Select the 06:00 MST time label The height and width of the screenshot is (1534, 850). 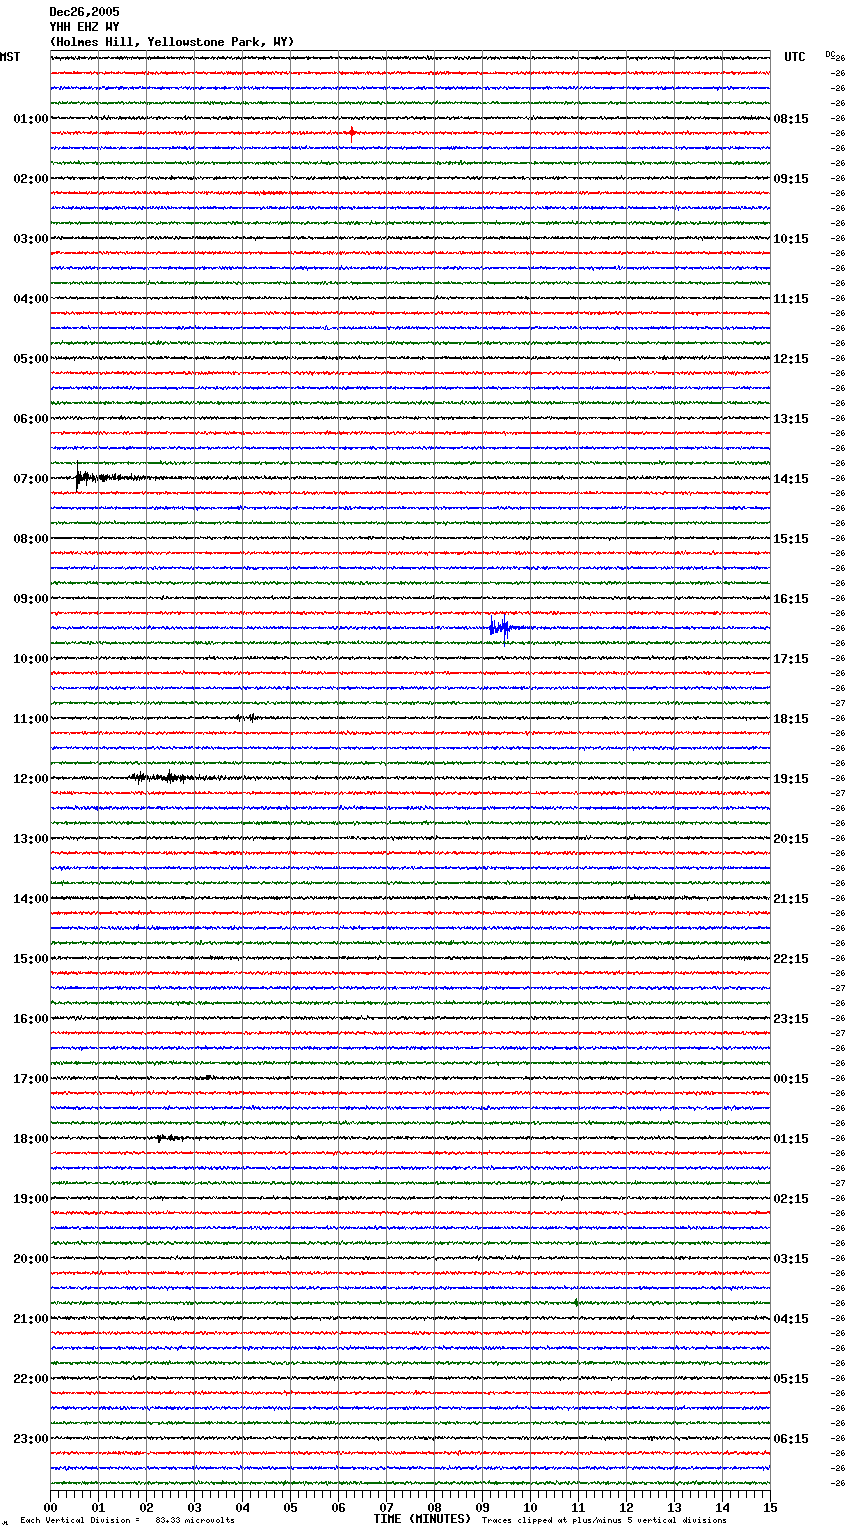tap(31, 419)
